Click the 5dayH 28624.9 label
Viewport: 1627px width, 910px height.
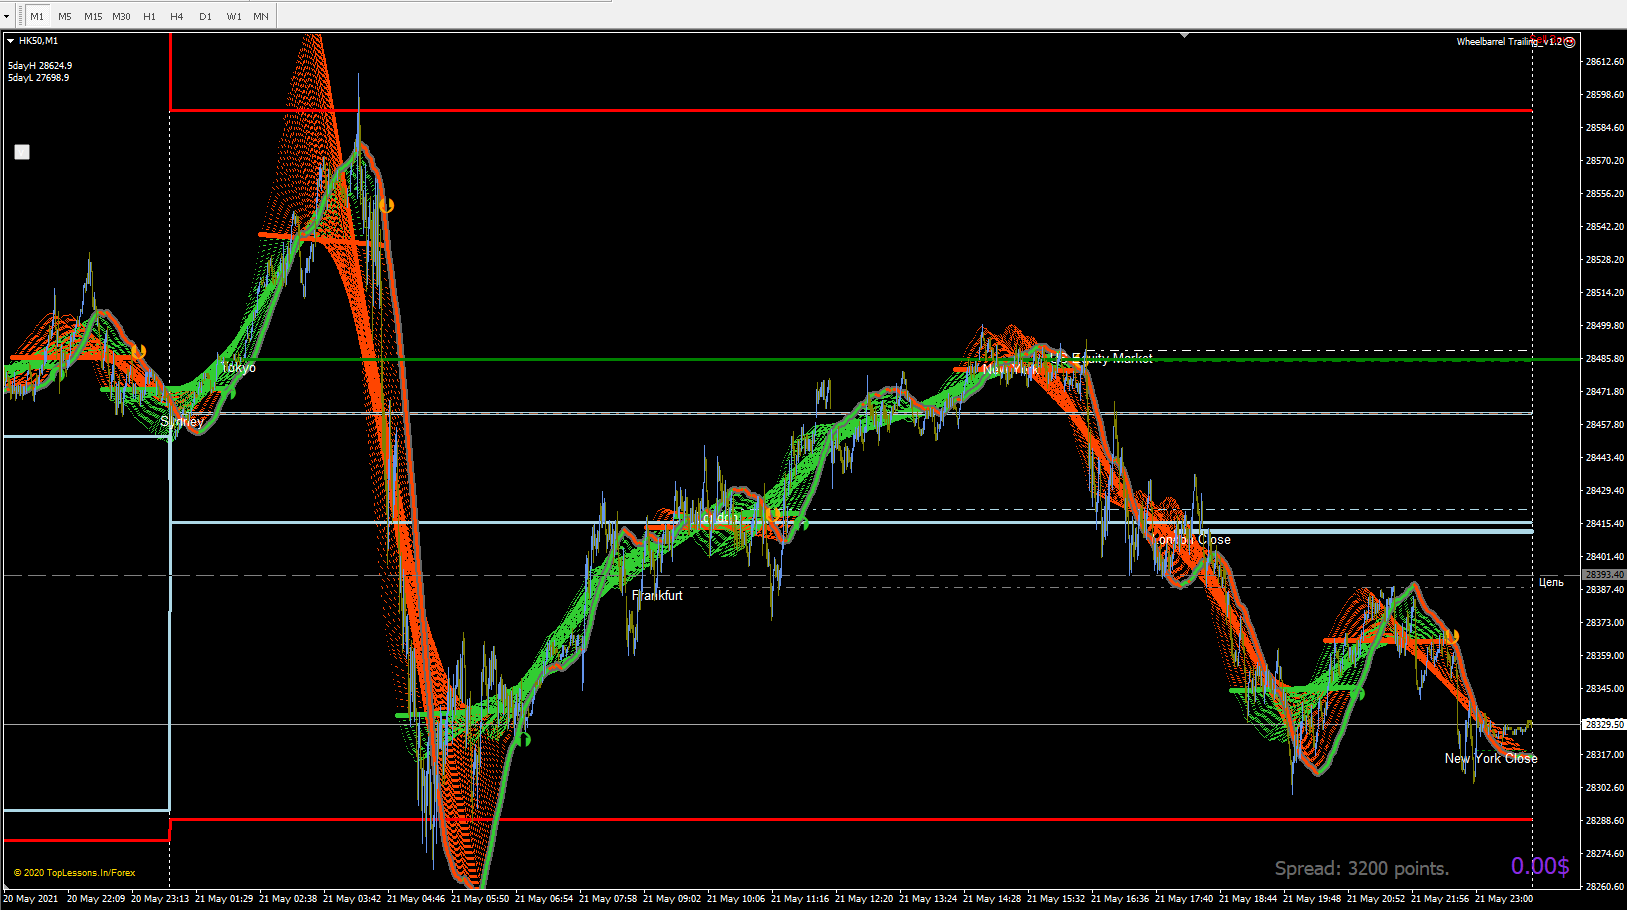(x=40, y=66)
